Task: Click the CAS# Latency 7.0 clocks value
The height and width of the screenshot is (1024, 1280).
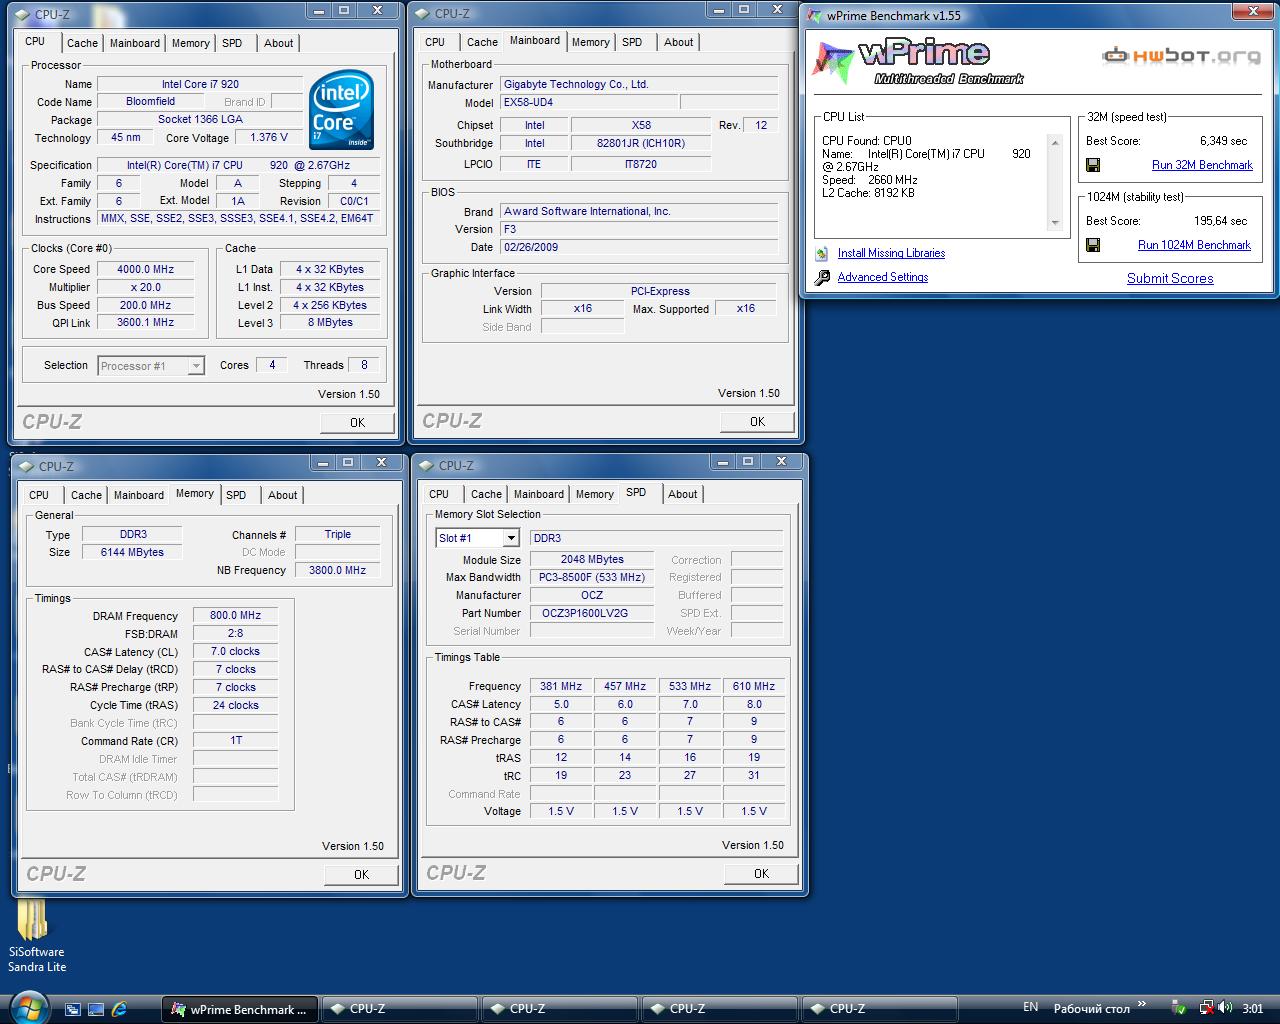Action: click(235, 652)
